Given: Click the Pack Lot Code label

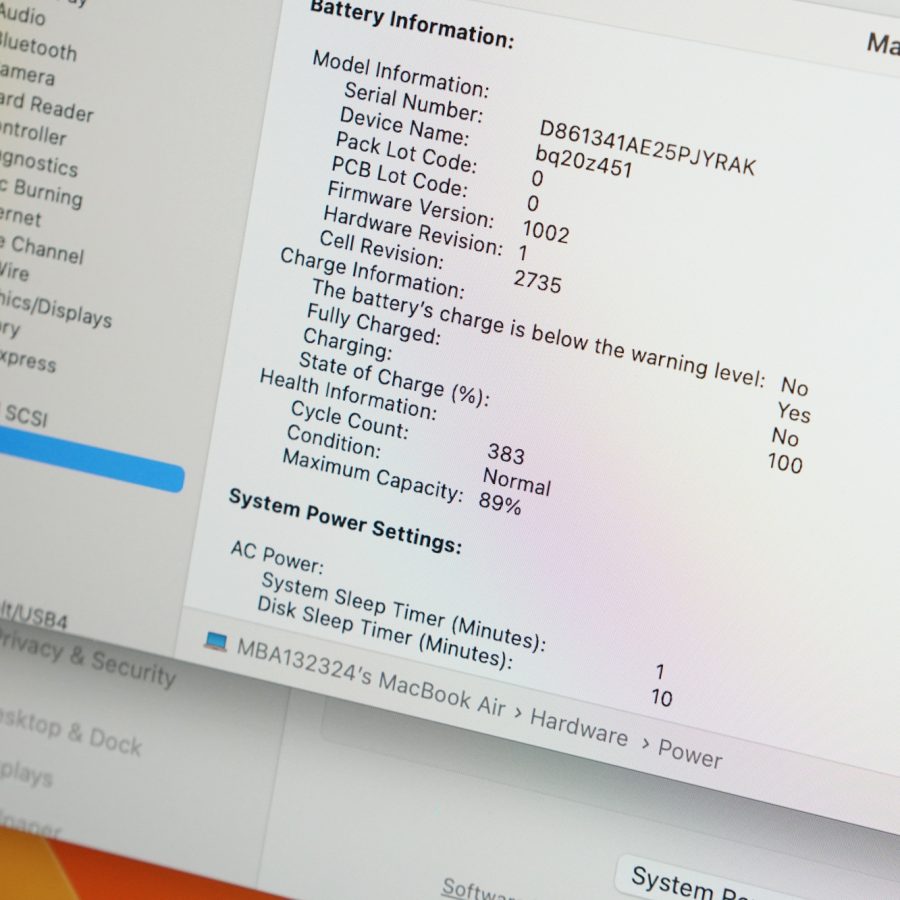Looking at the screenshot, I should [x=406, y=152].
